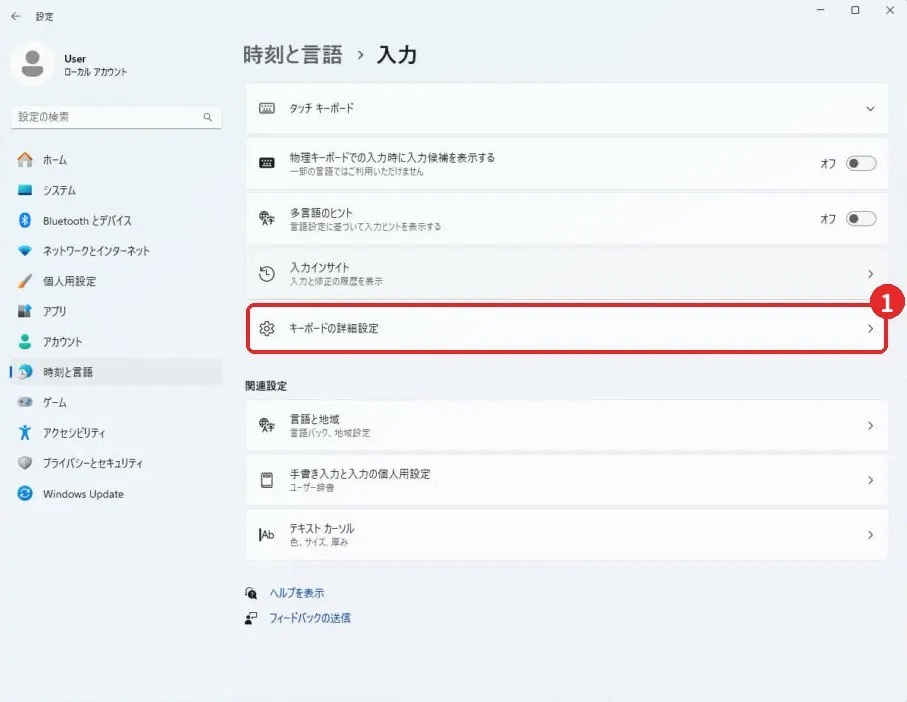Click the ゲーム controller icon
The image size is (907, 702).
coord(25,402)
